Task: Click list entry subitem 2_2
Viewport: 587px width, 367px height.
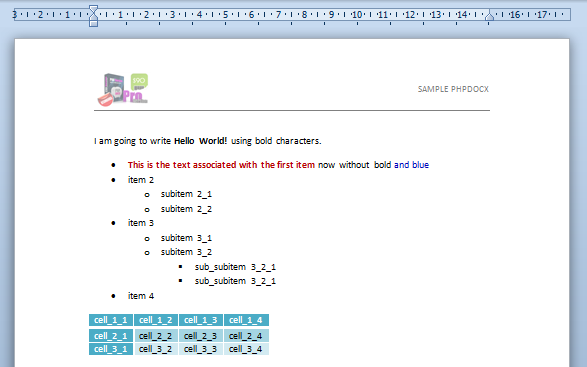Action: pos(186,209)
